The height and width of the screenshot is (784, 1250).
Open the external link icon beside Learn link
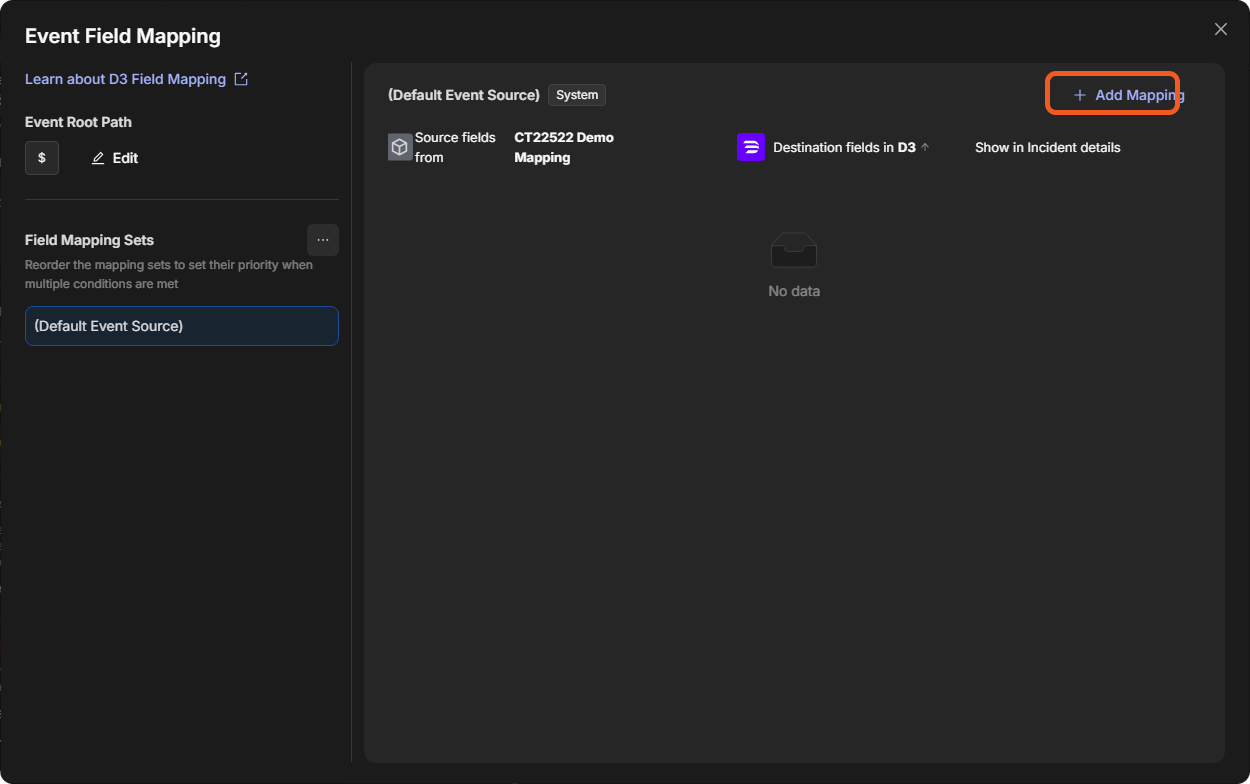(241, 79)
